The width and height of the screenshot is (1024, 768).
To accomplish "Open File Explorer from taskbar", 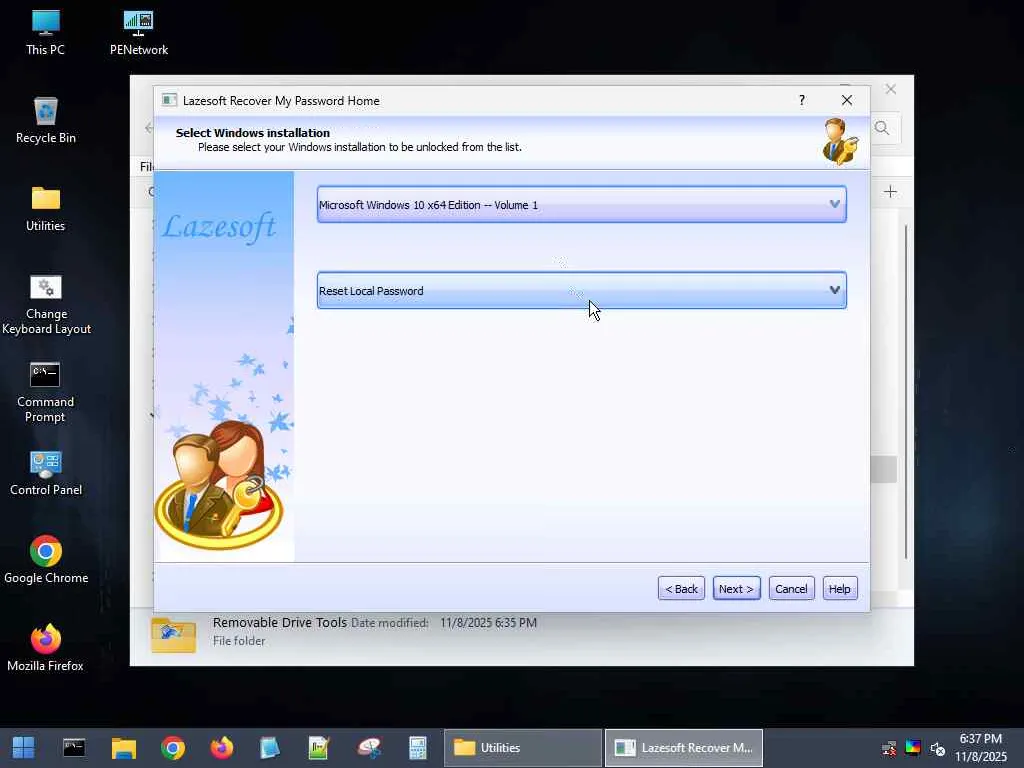I will (x=123, y=748).
